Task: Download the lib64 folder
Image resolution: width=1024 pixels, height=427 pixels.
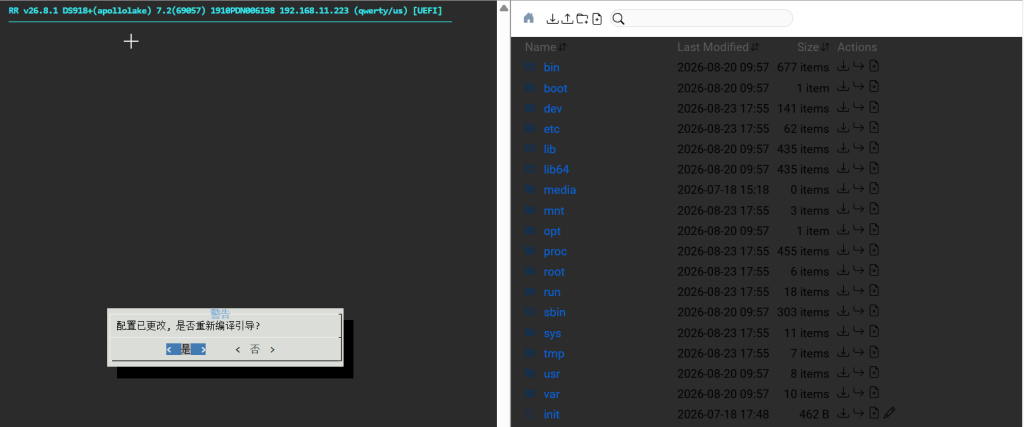Action: click(x=843, y=168)
